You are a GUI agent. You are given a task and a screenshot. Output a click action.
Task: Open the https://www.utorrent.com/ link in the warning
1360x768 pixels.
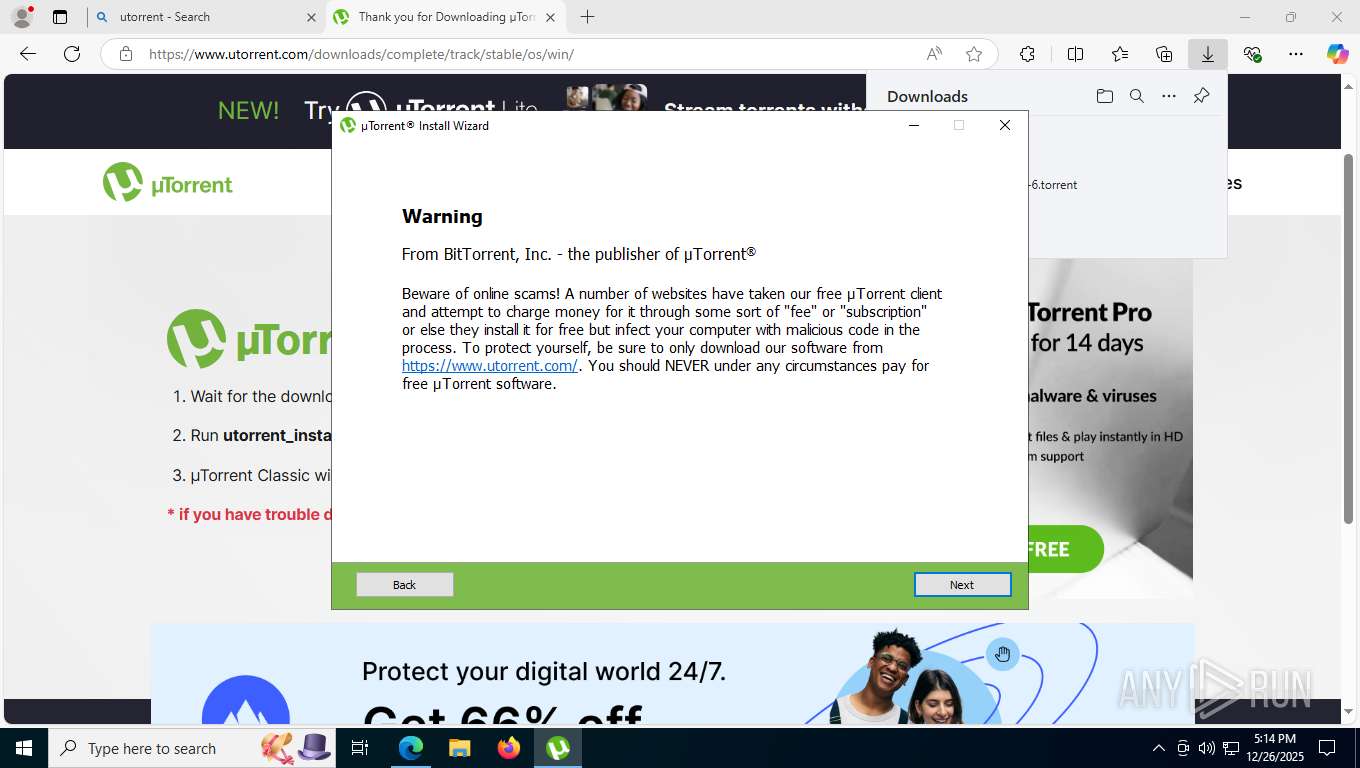(490, 366)
